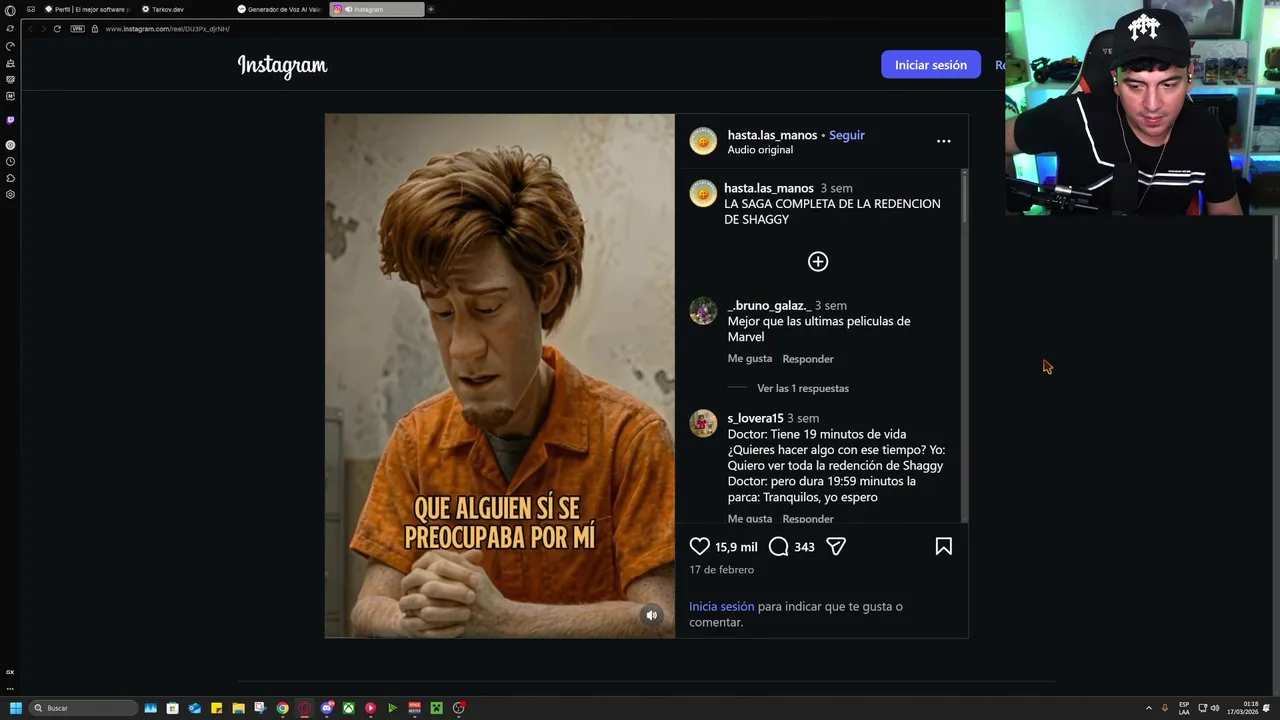Open hasta.las_manos username in post header
The height and width of the screenshot is (720, 1280).
point(772,135)
